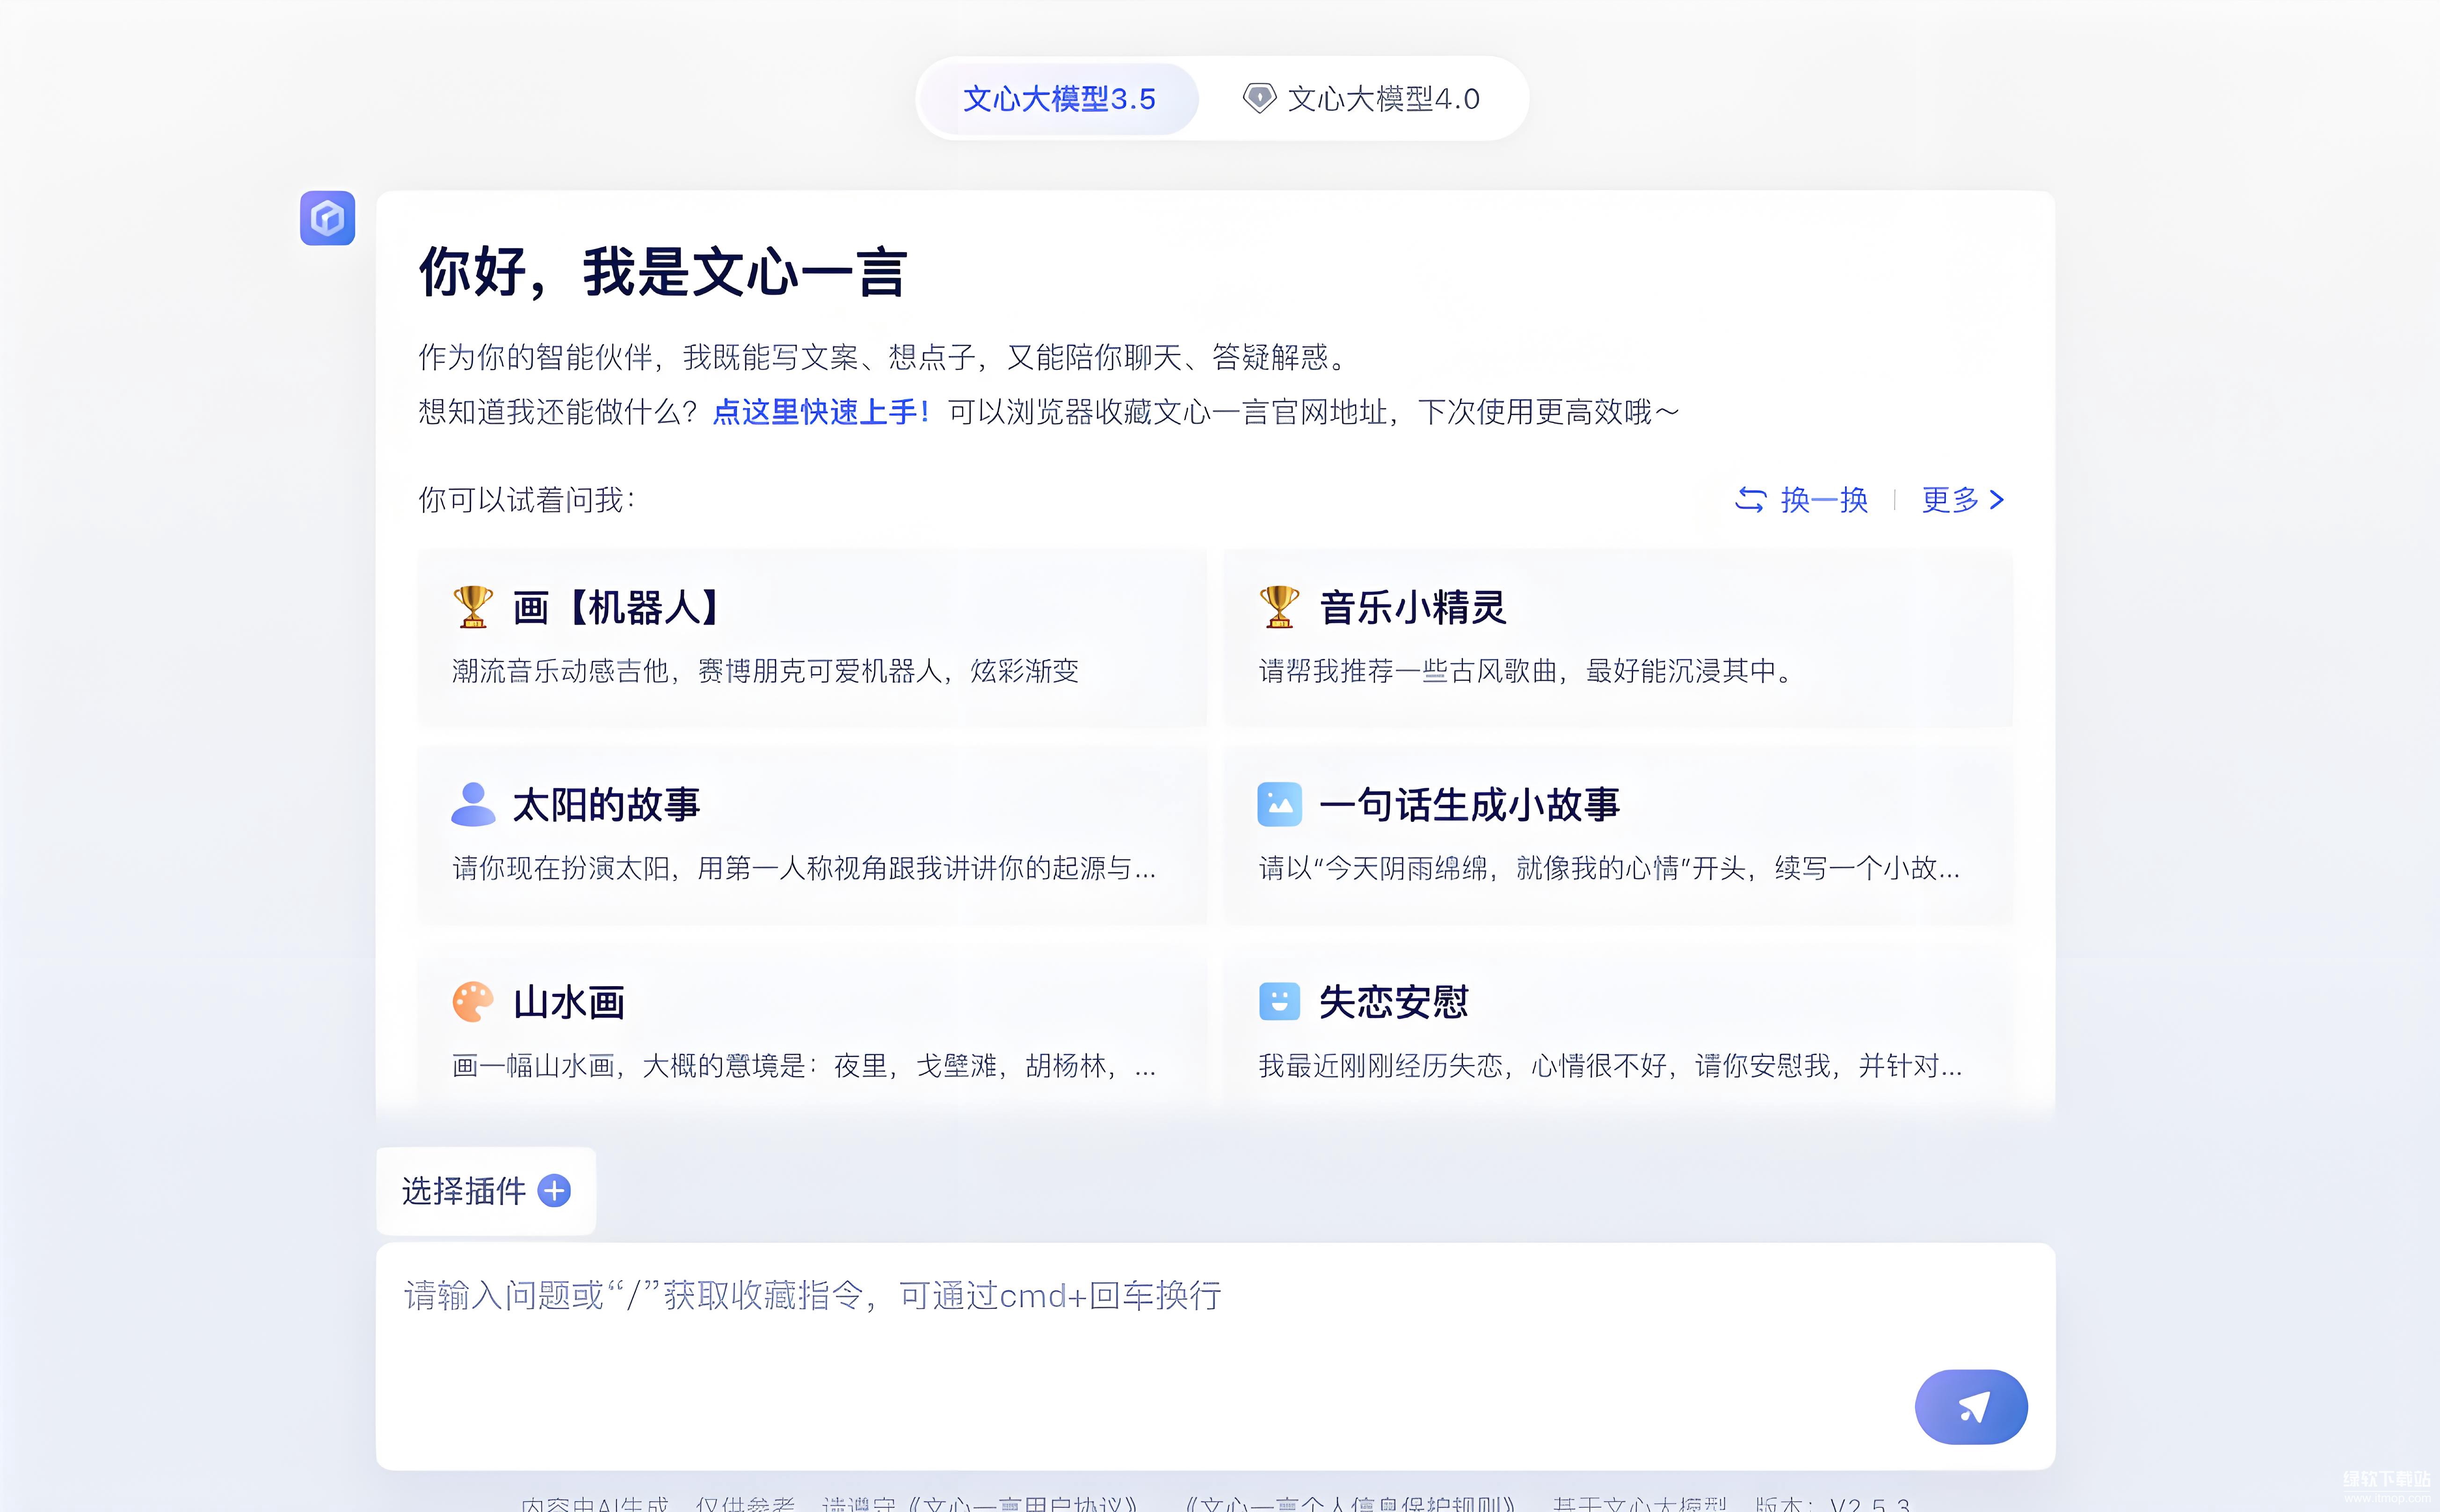Click the 请你现在扮演太阳 description text
The image size is (2440, 1512).
[x=804, y=868]
